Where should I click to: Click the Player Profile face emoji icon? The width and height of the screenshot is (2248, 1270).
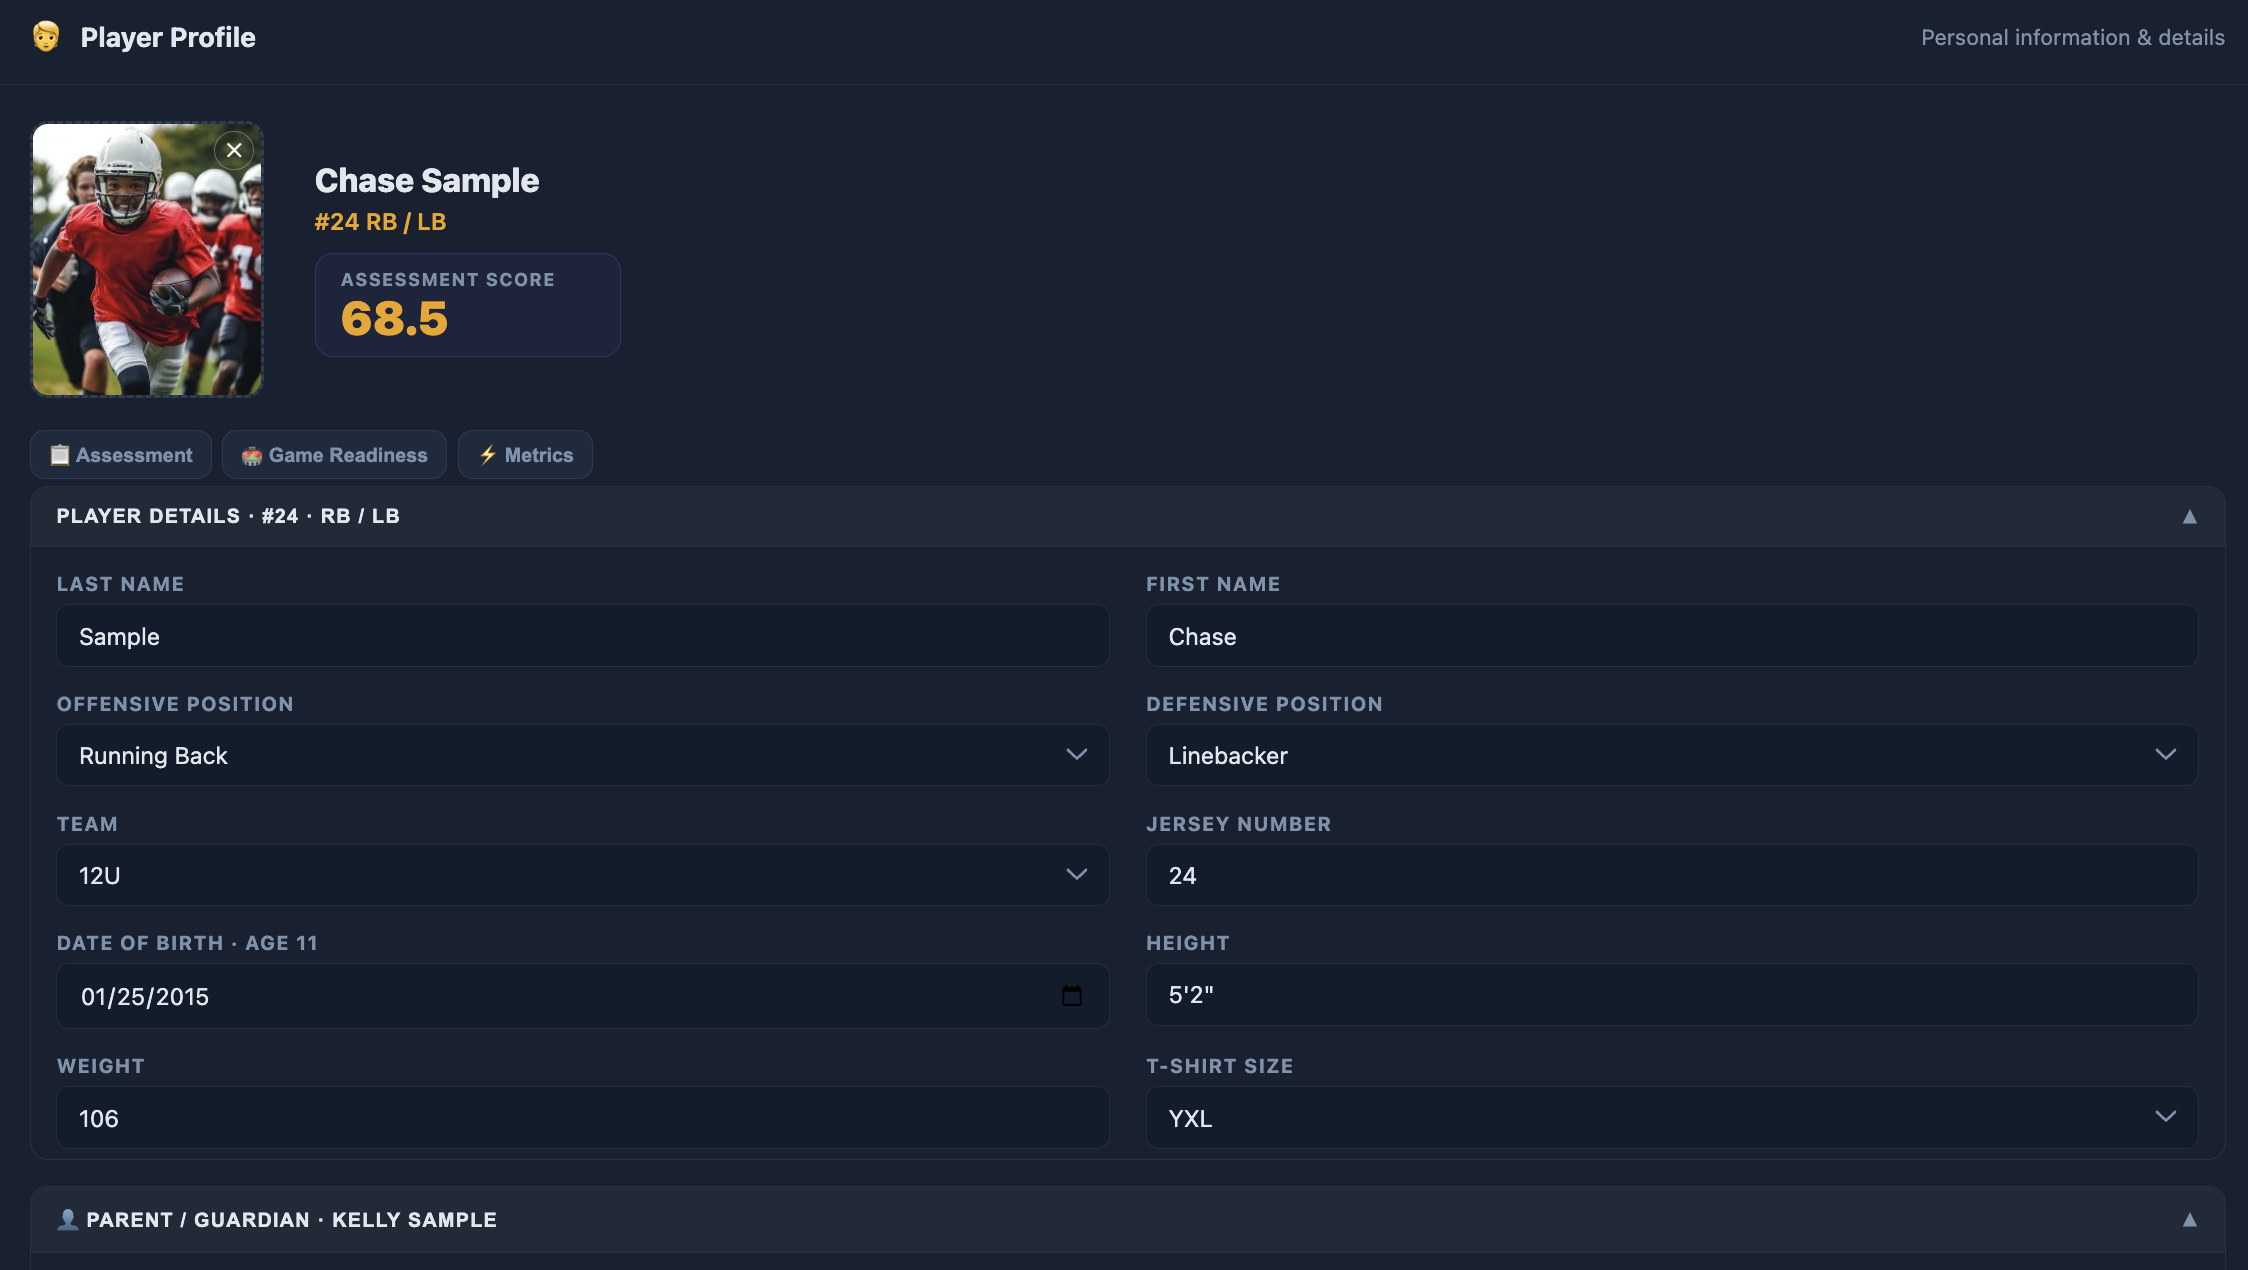point(46,37)
